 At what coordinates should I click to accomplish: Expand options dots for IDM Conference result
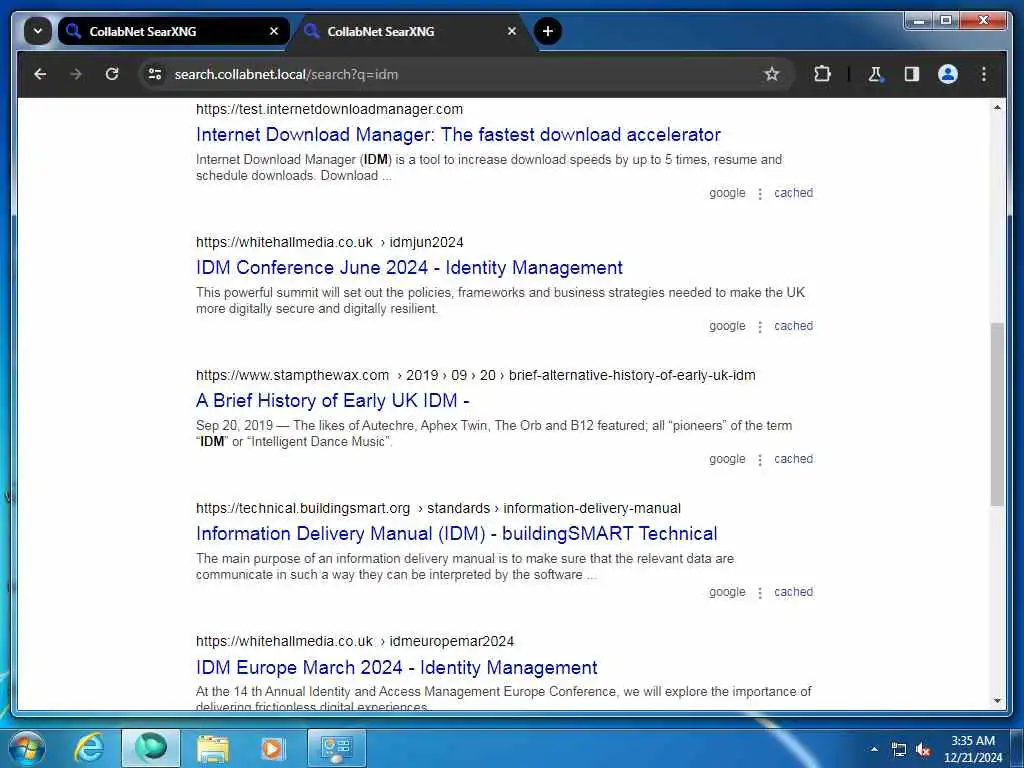[x=760, y=327]
